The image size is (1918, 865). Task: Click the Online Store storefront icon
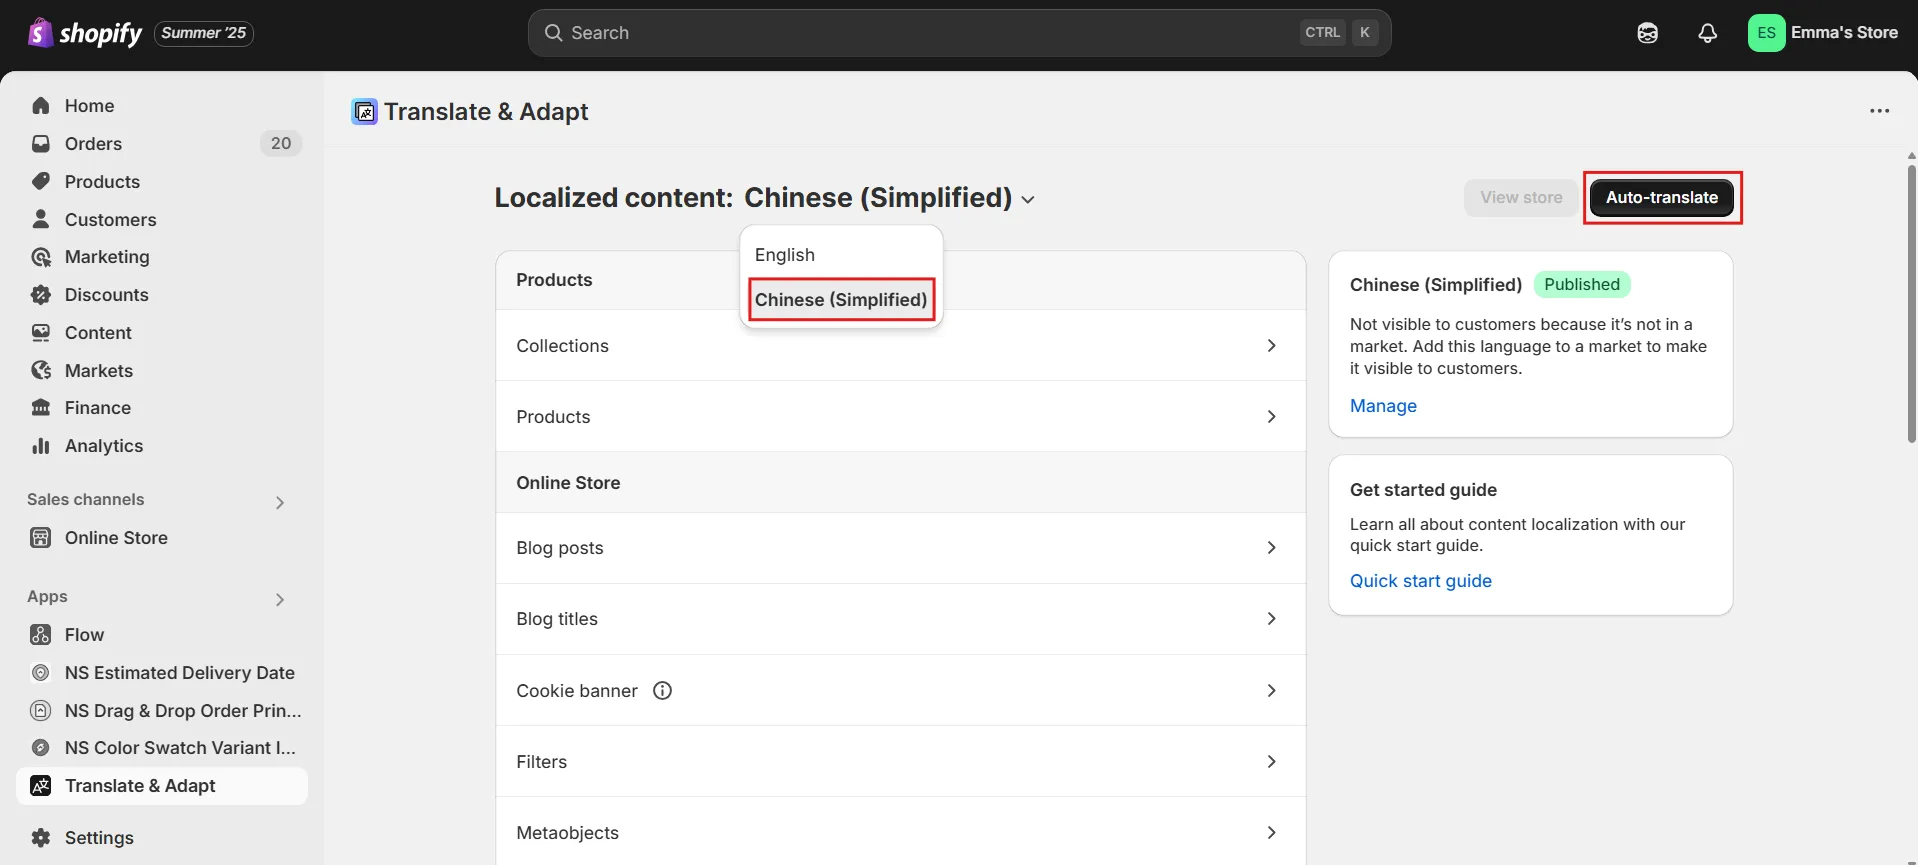41,538
